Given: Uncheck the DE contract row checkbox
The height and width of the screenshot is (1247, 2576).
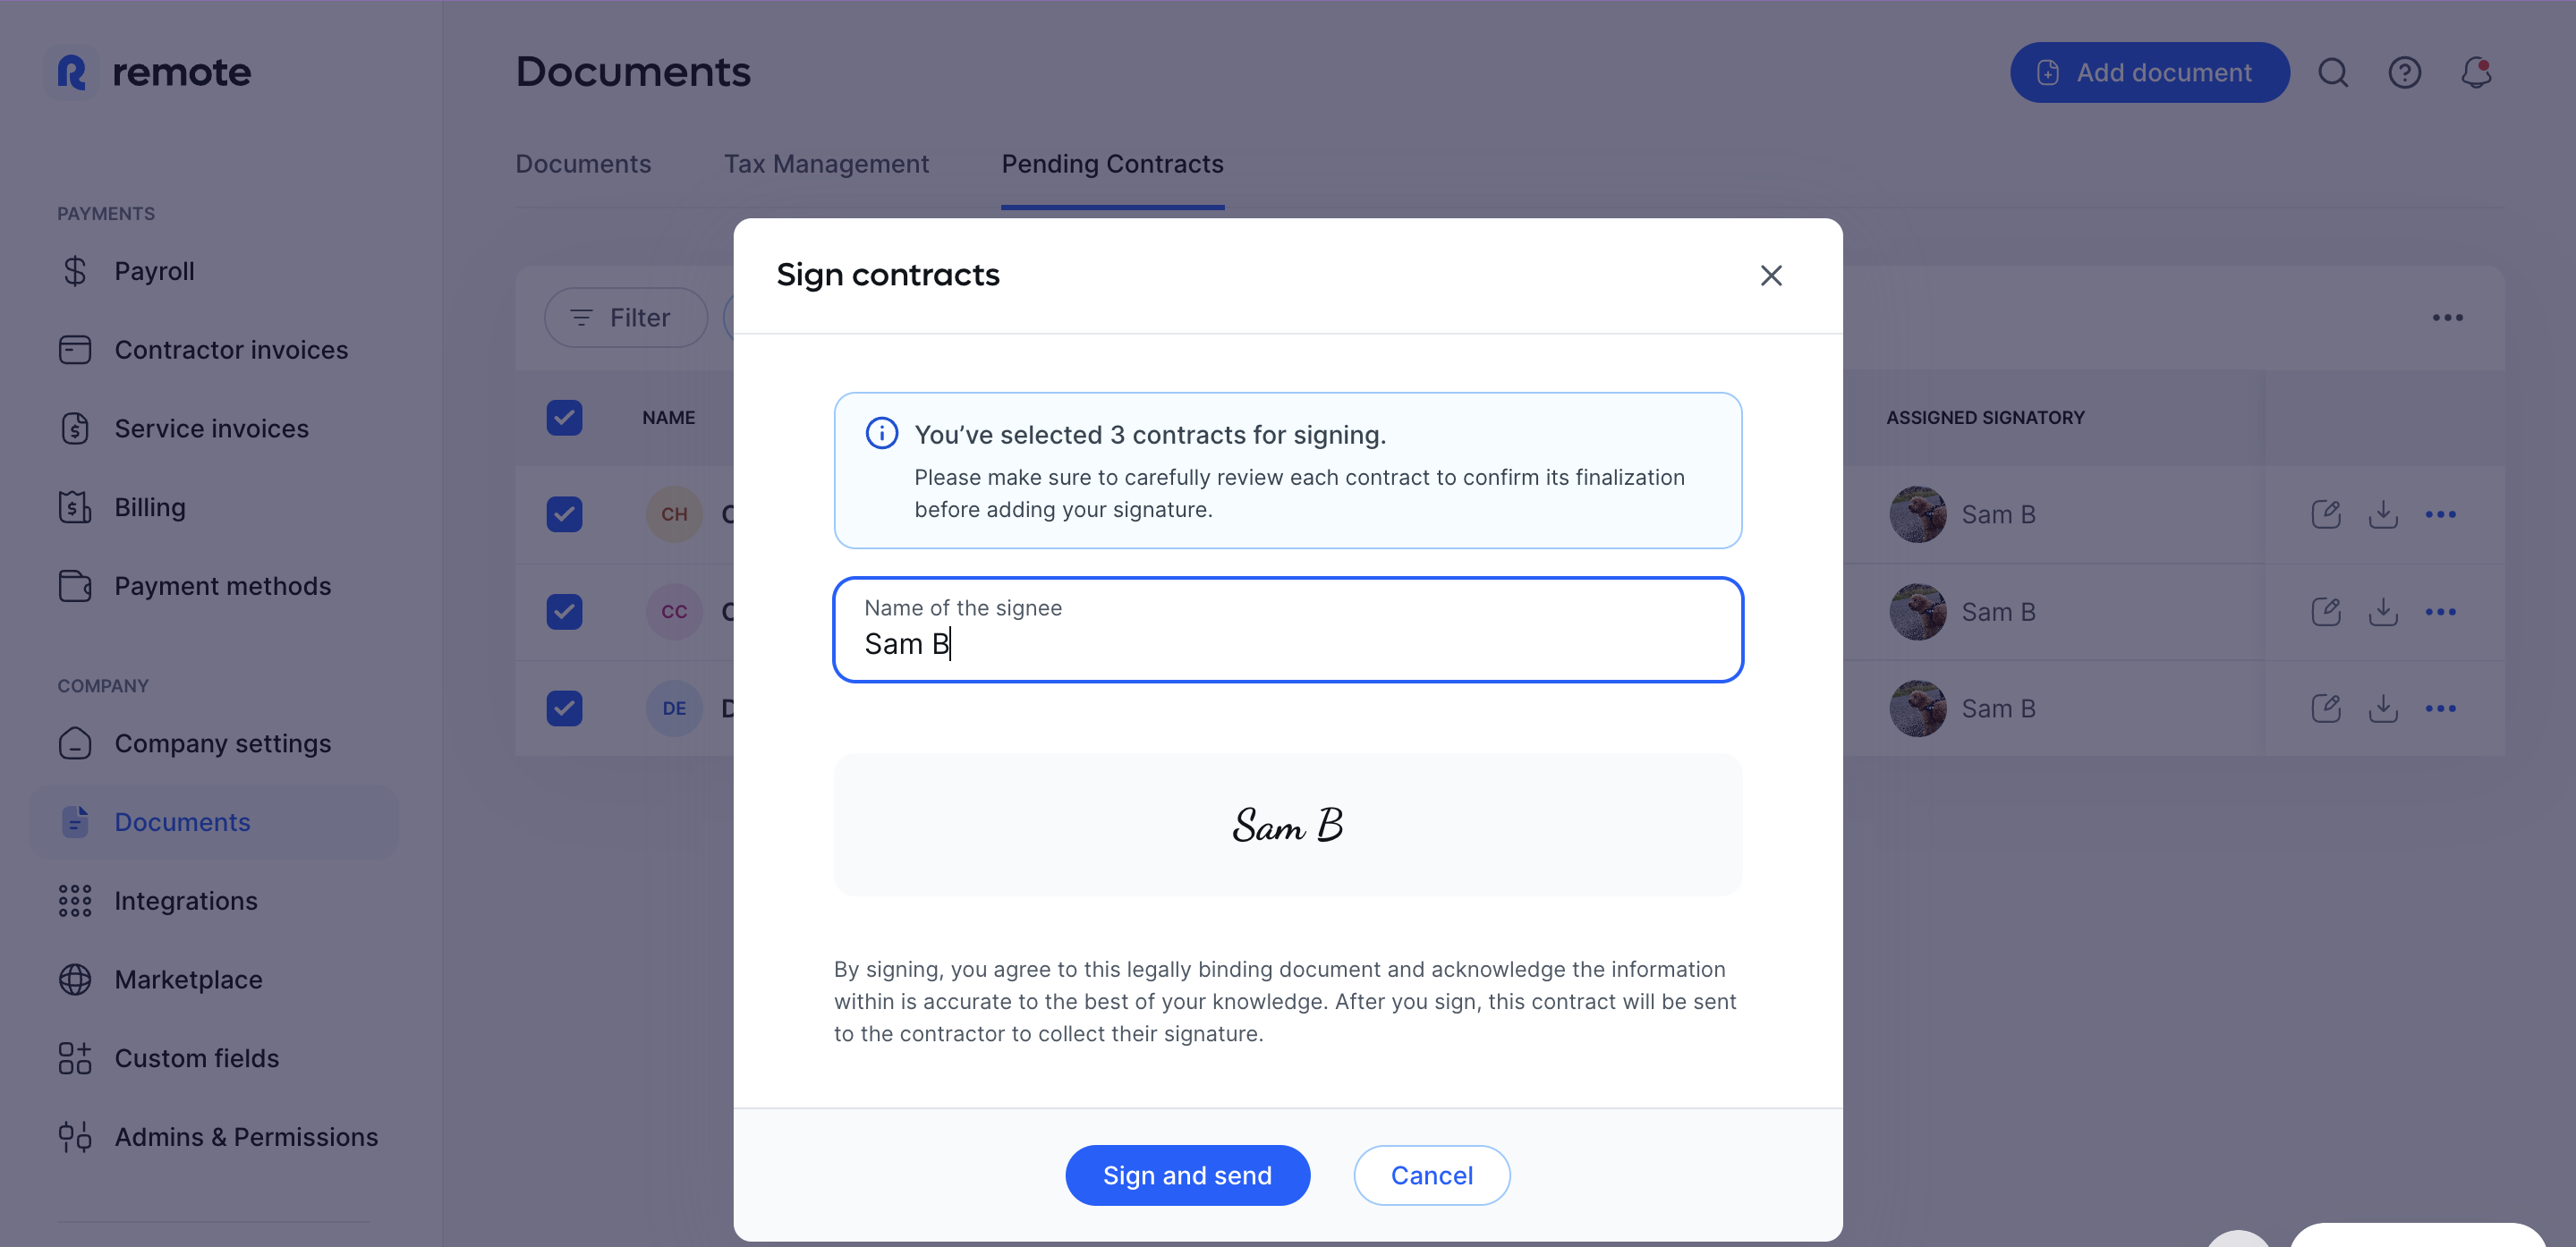Looking at the screenshot, I should [564, 708].
